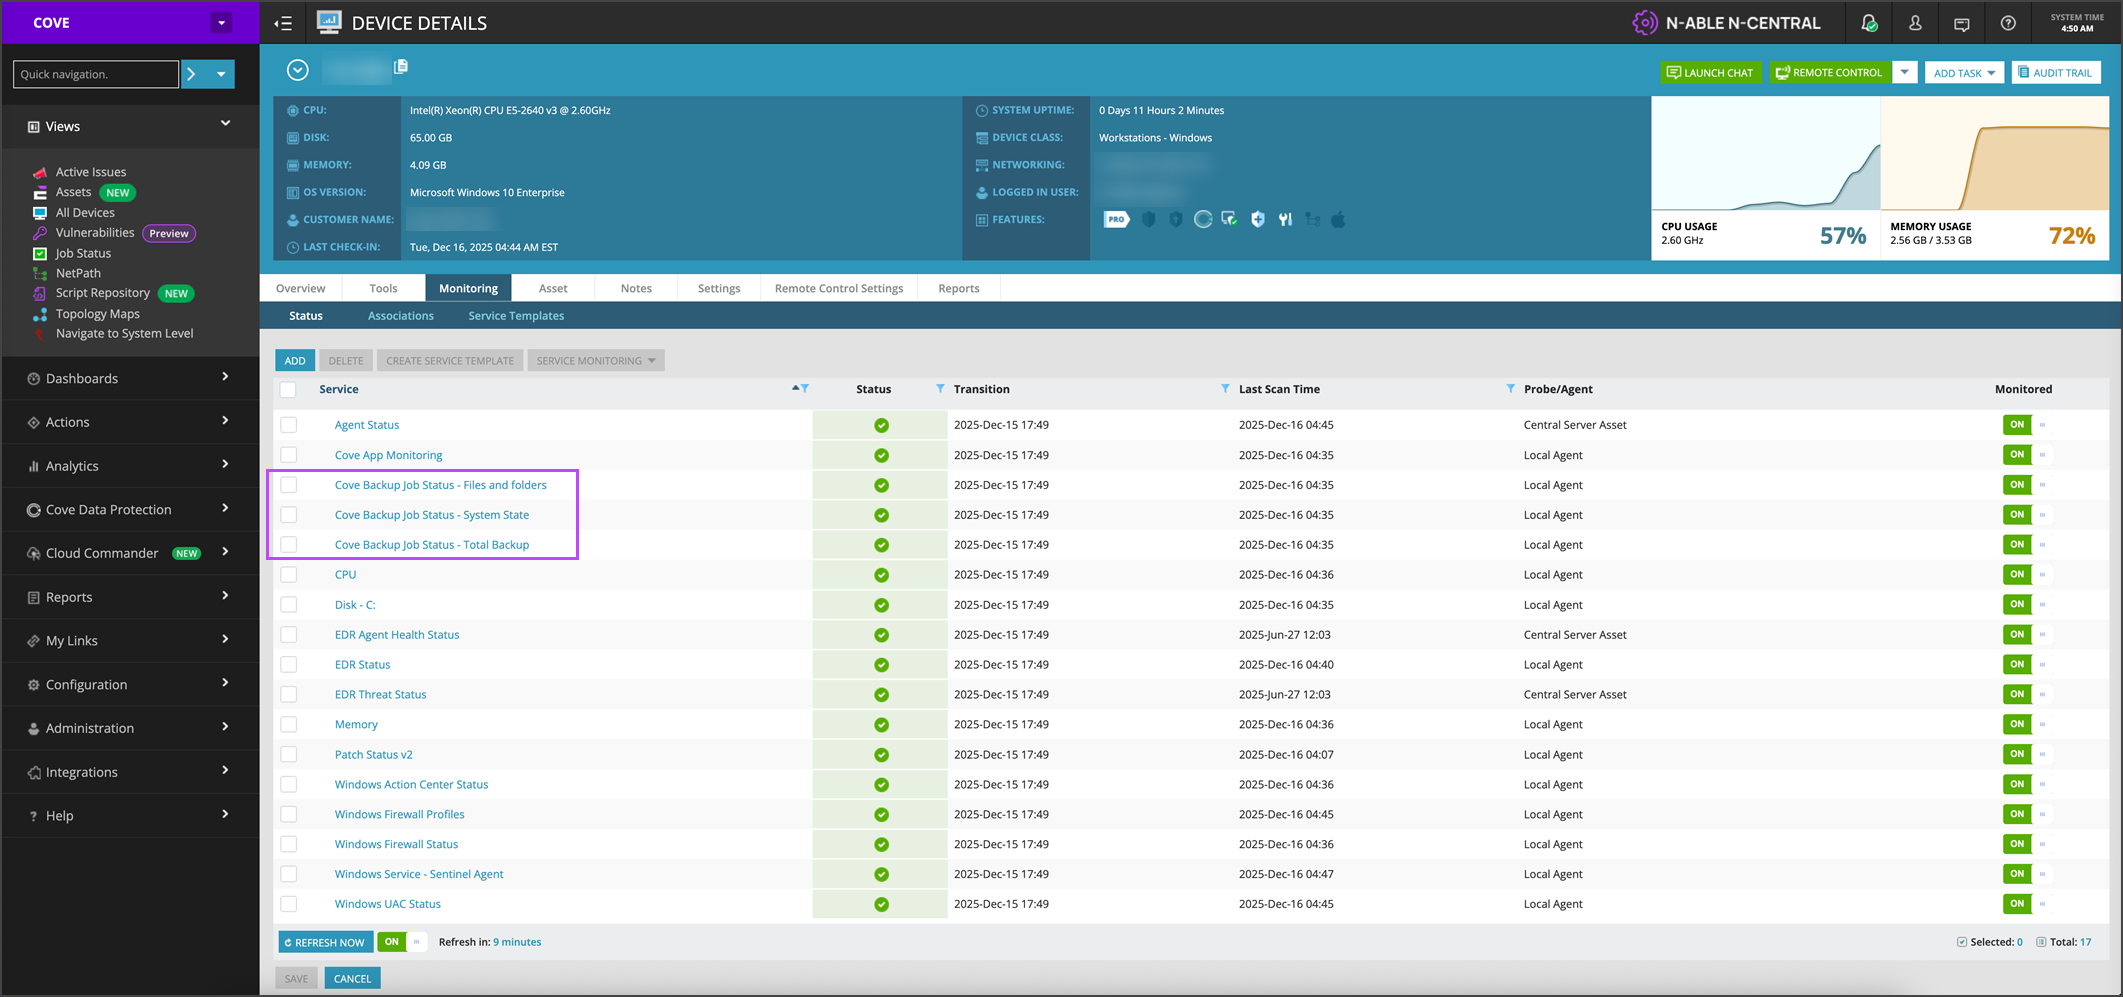Open the user profile icon
2123x997 pixels.
1915,23
